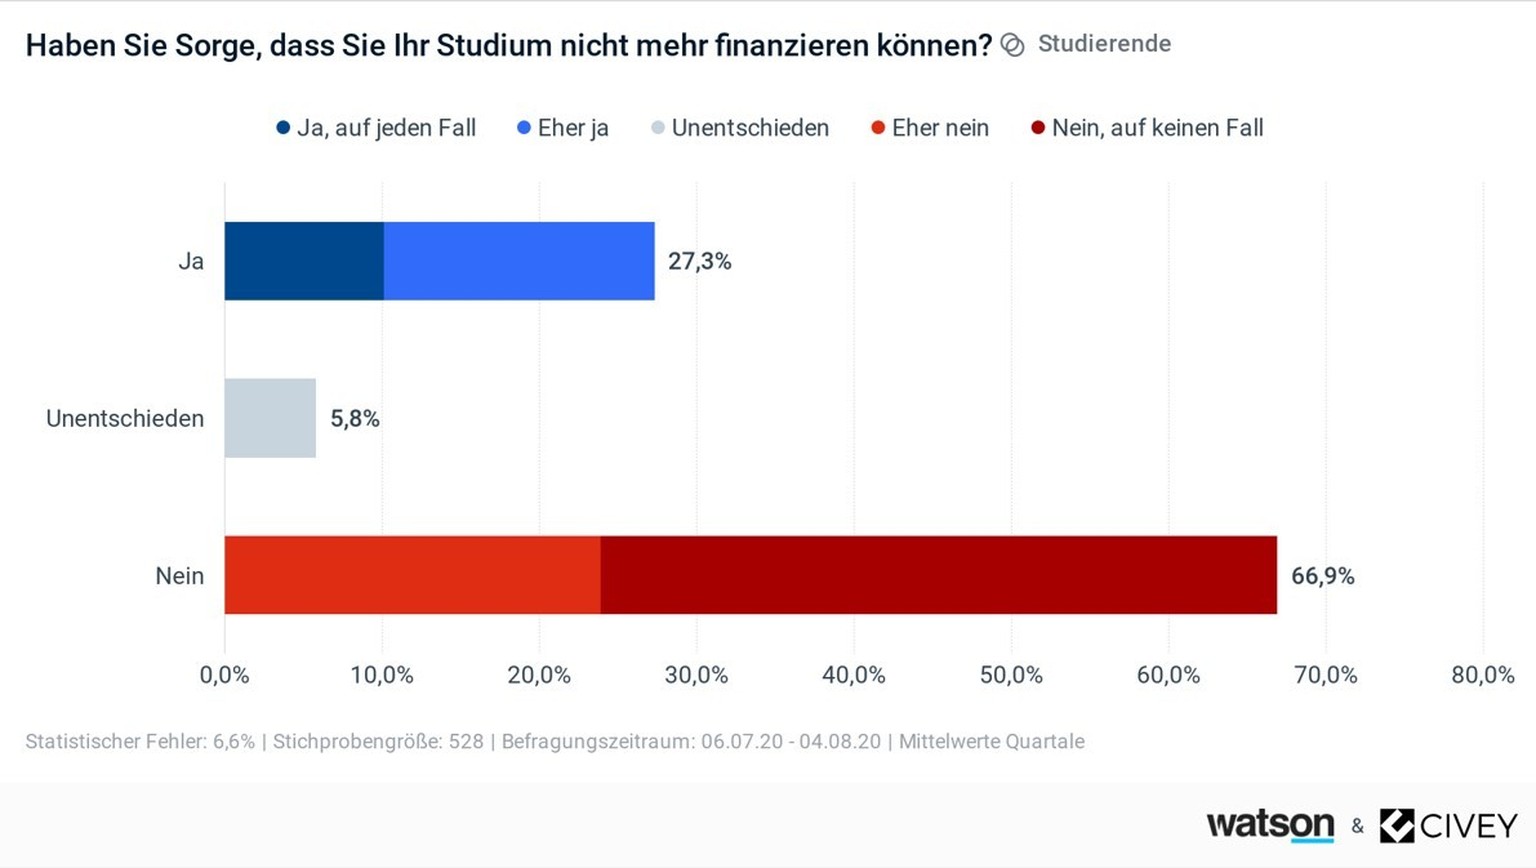The image size is (1536, 868).
Task: Click the dark blue Ja bar segment
Action: tap(304, 261)
